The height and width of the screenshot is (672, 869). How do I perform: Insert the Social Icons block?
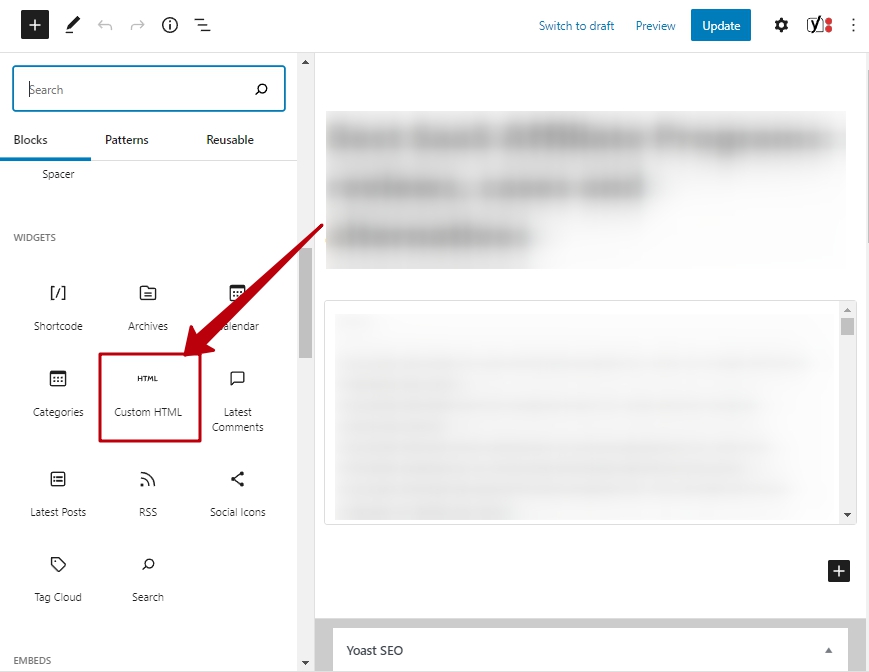tap(238, 493)
